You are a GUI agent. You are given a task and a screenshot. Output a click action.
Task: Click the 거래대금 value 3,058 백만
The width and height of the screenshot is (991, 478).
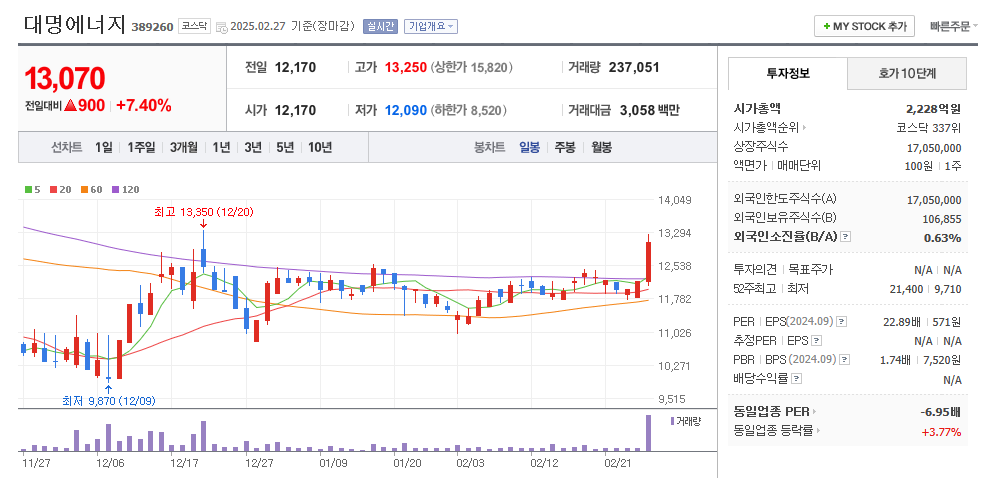pos(650,111)
